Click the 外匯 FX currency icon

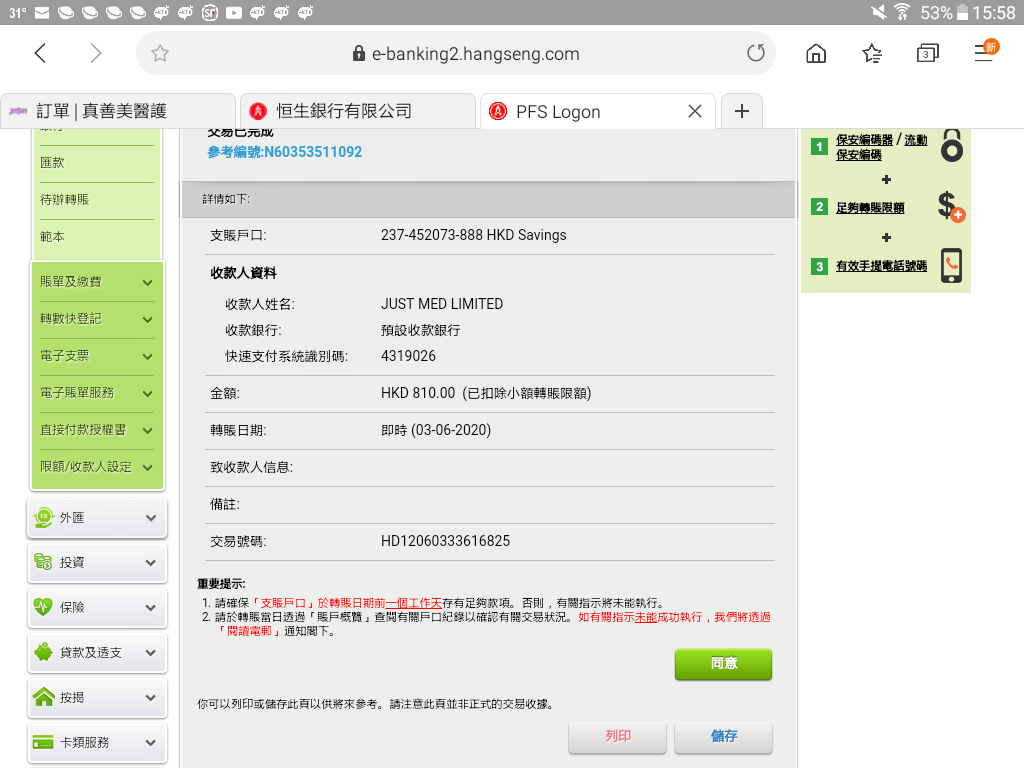tap(44, 517)
